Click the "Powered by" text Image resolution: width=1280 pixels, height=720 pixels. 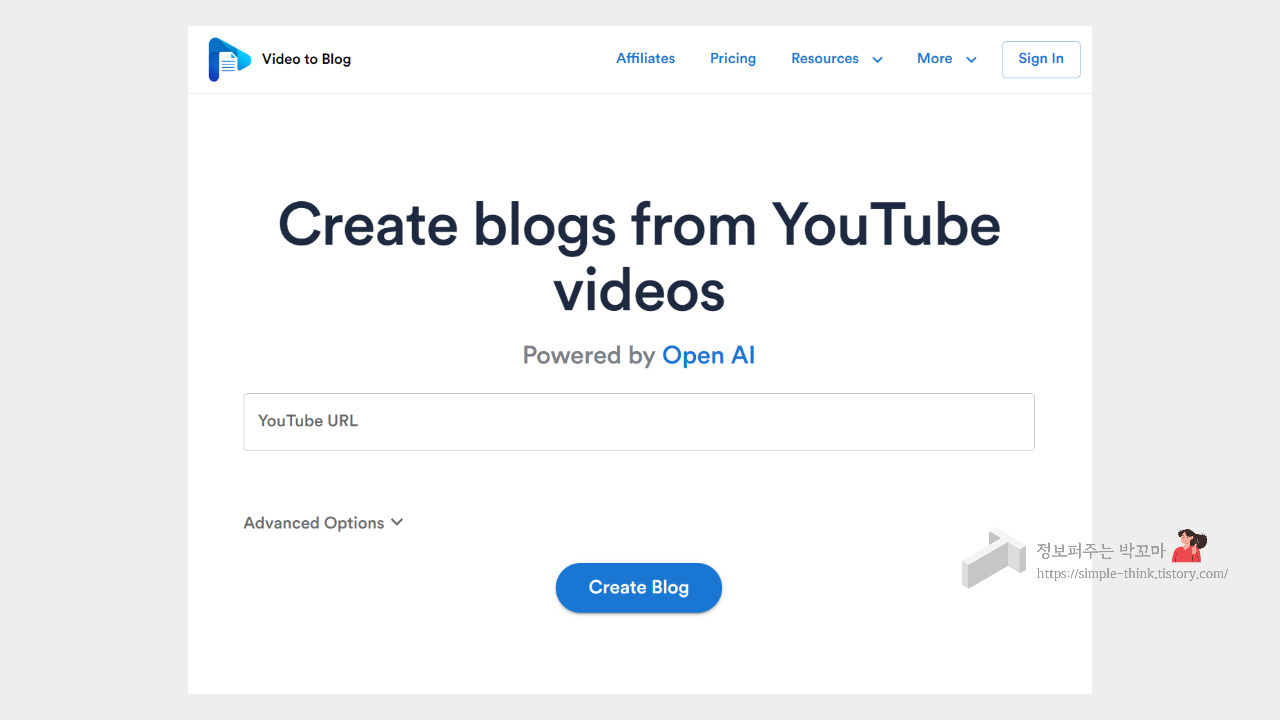click(589, 356)
